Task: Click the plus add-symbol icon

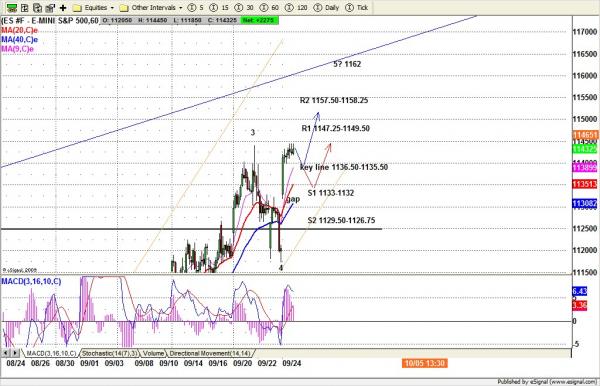Action: coord(63,8)
